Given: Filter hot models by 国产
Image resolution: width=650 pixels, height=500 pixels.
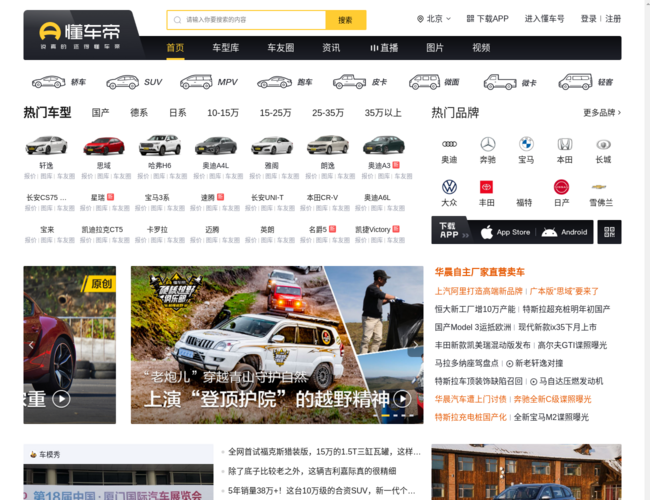Looking at the screenshot, I should coord(100,112).
